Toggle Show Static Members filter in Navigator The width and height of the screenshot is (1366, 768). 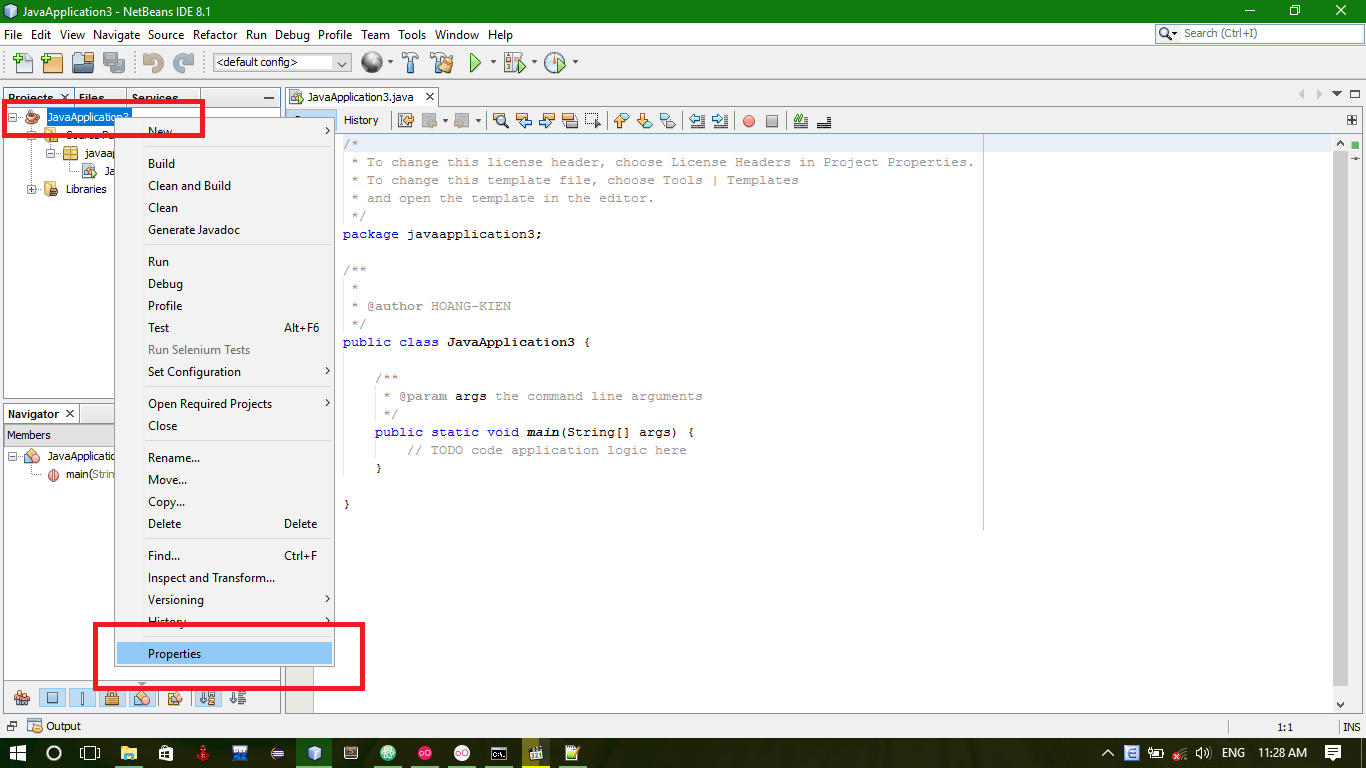click(x=82, y=698)
